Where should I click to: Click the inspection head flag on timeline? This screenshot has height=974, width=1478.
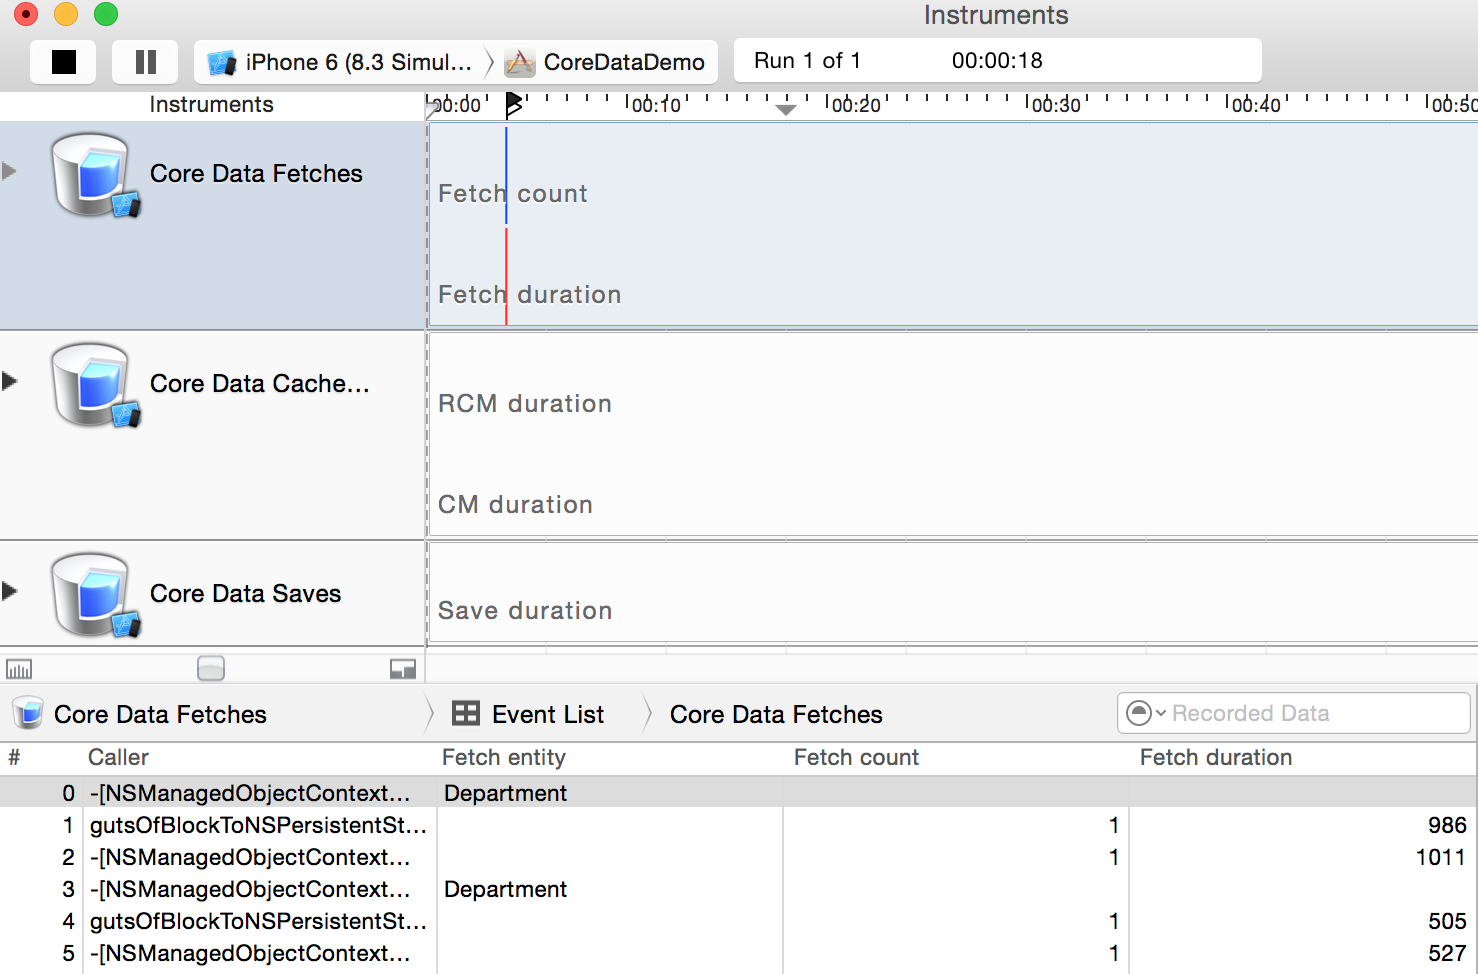(513, 104)
